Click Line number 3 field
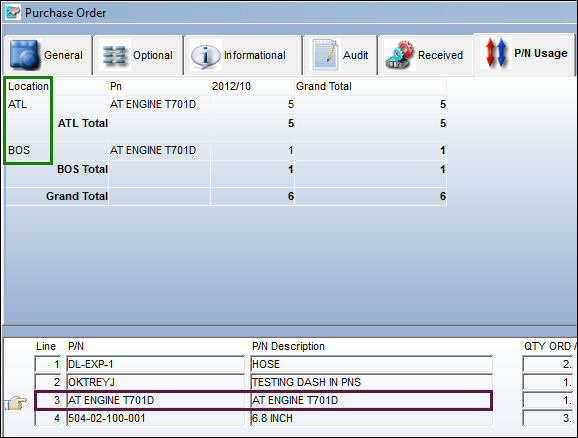 (47, 400)
